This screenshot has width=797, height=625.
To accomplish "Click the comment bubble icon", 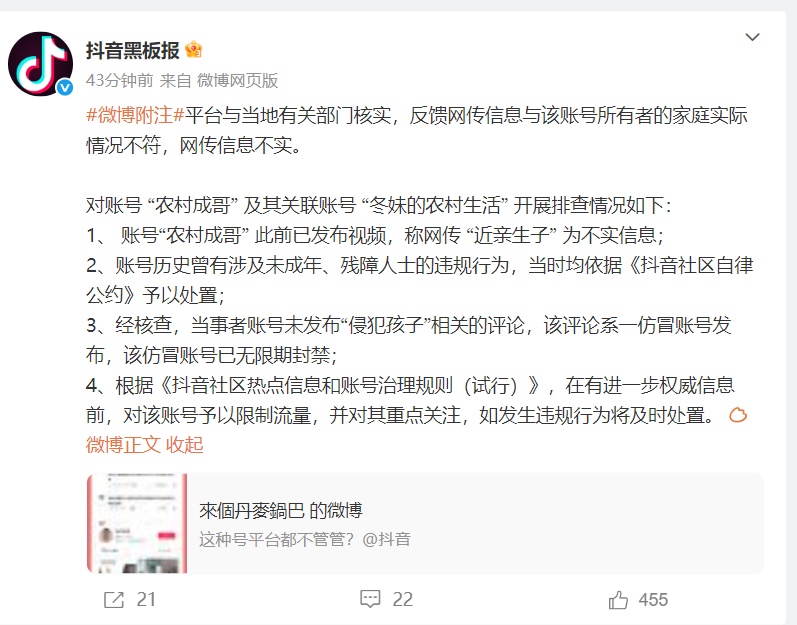I will 370,600.
